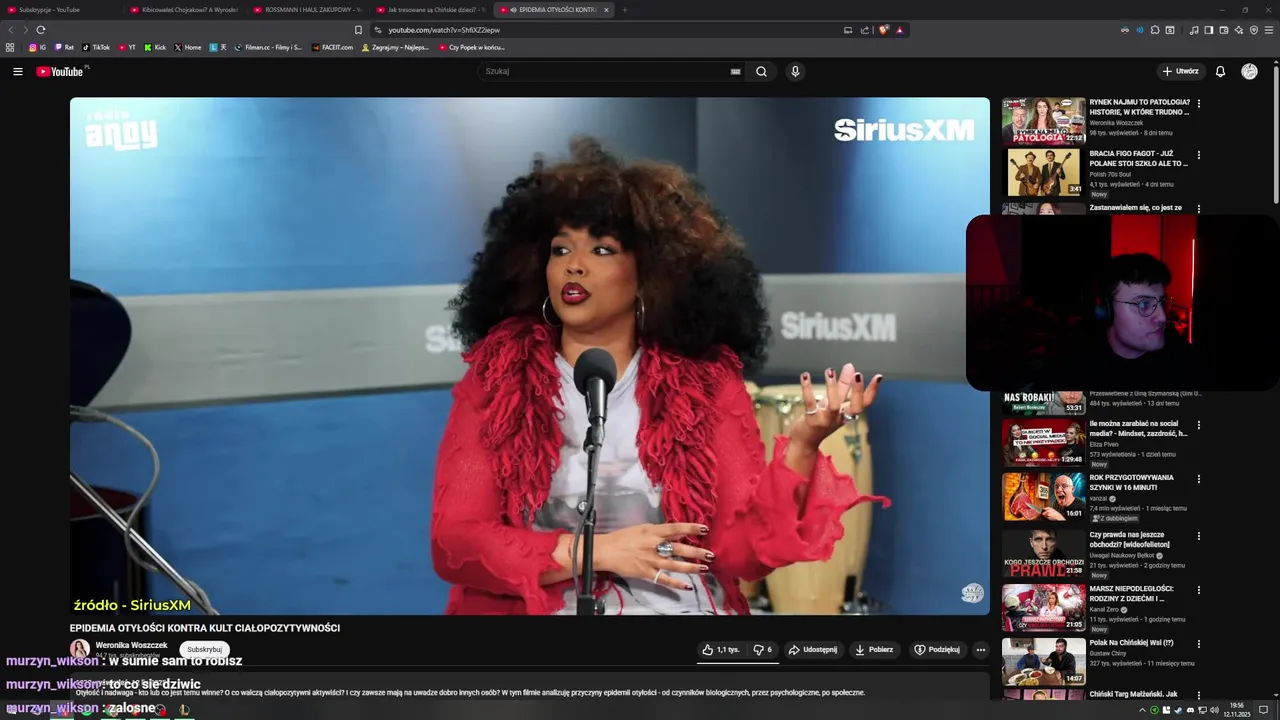Toggle the browser sidebar panel icon

click(1209, 30)
